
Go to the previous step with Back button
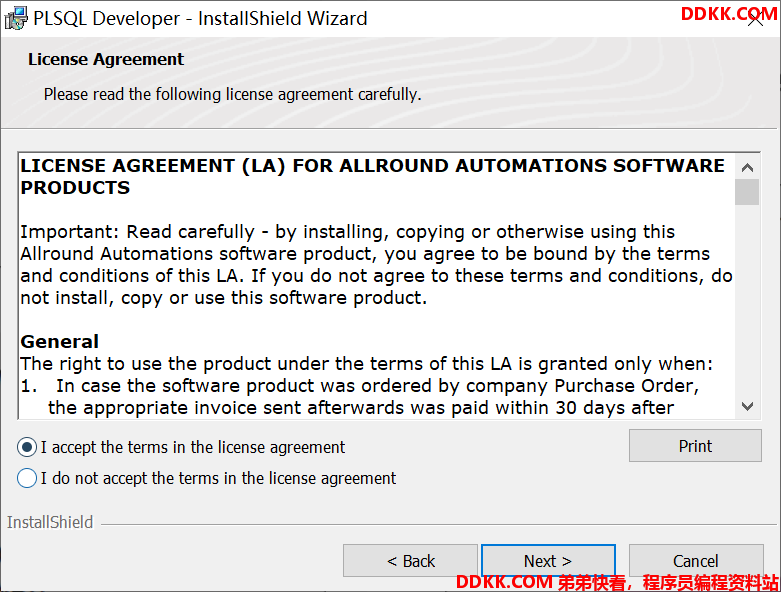(x=410, y=561)
